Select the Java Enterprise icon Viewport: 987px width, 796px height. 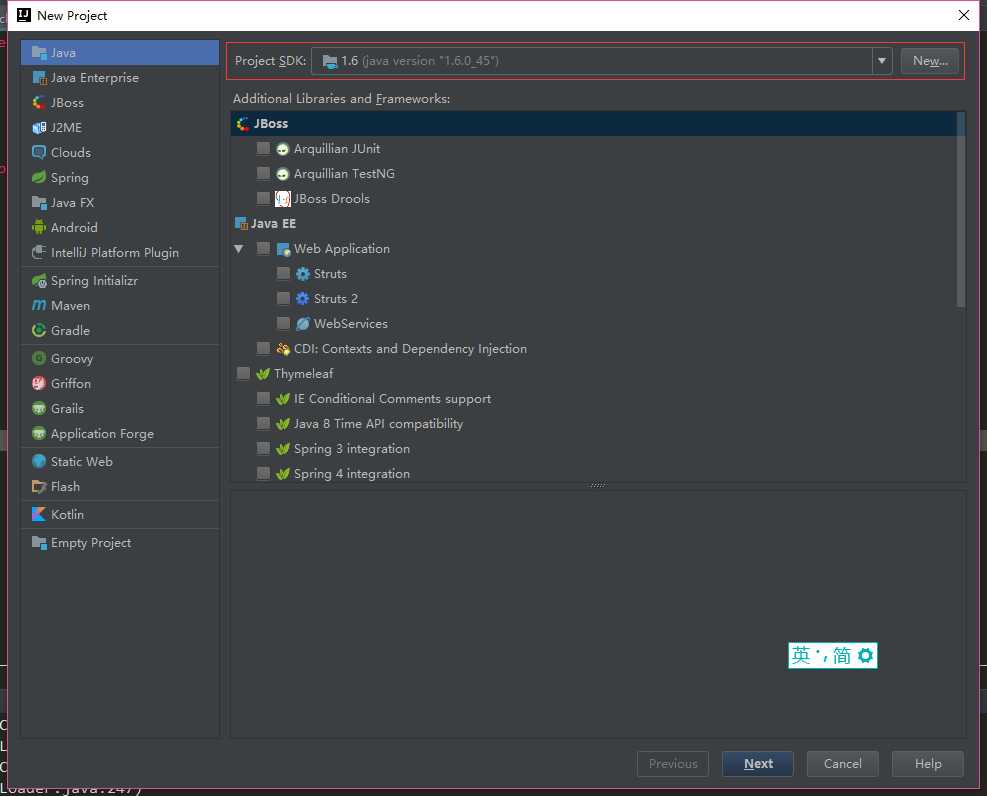39,77
